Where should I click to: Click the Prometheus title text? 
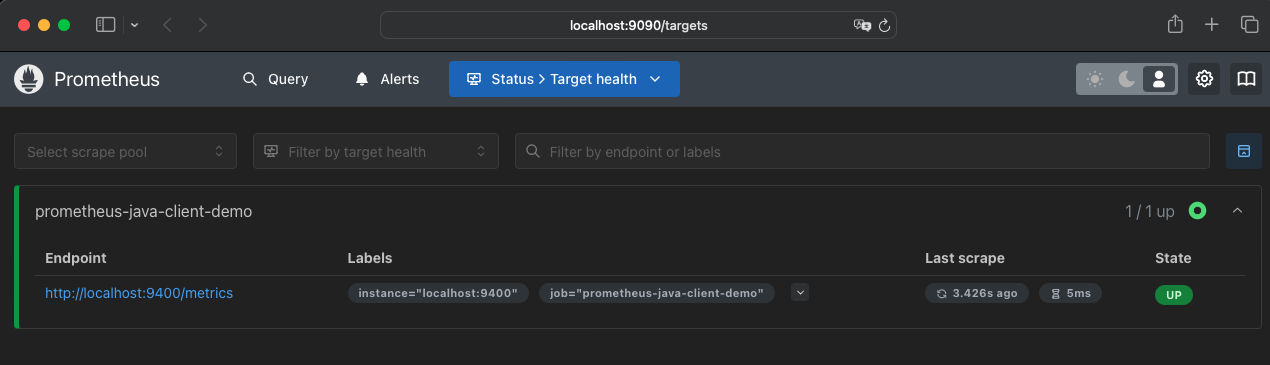tap(107, 79)
